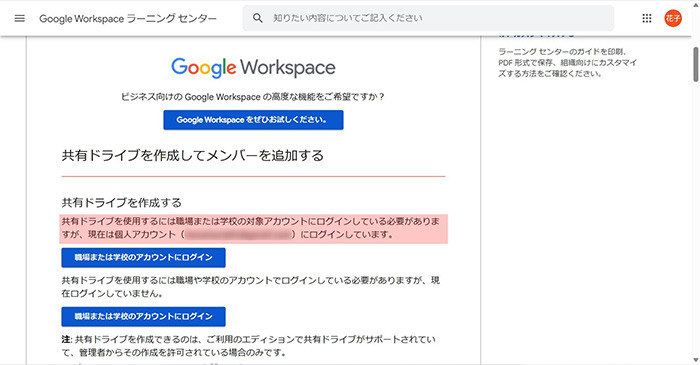Click paragraph ending 在ログインしていません。
The image size is (700, 365).
250,287
